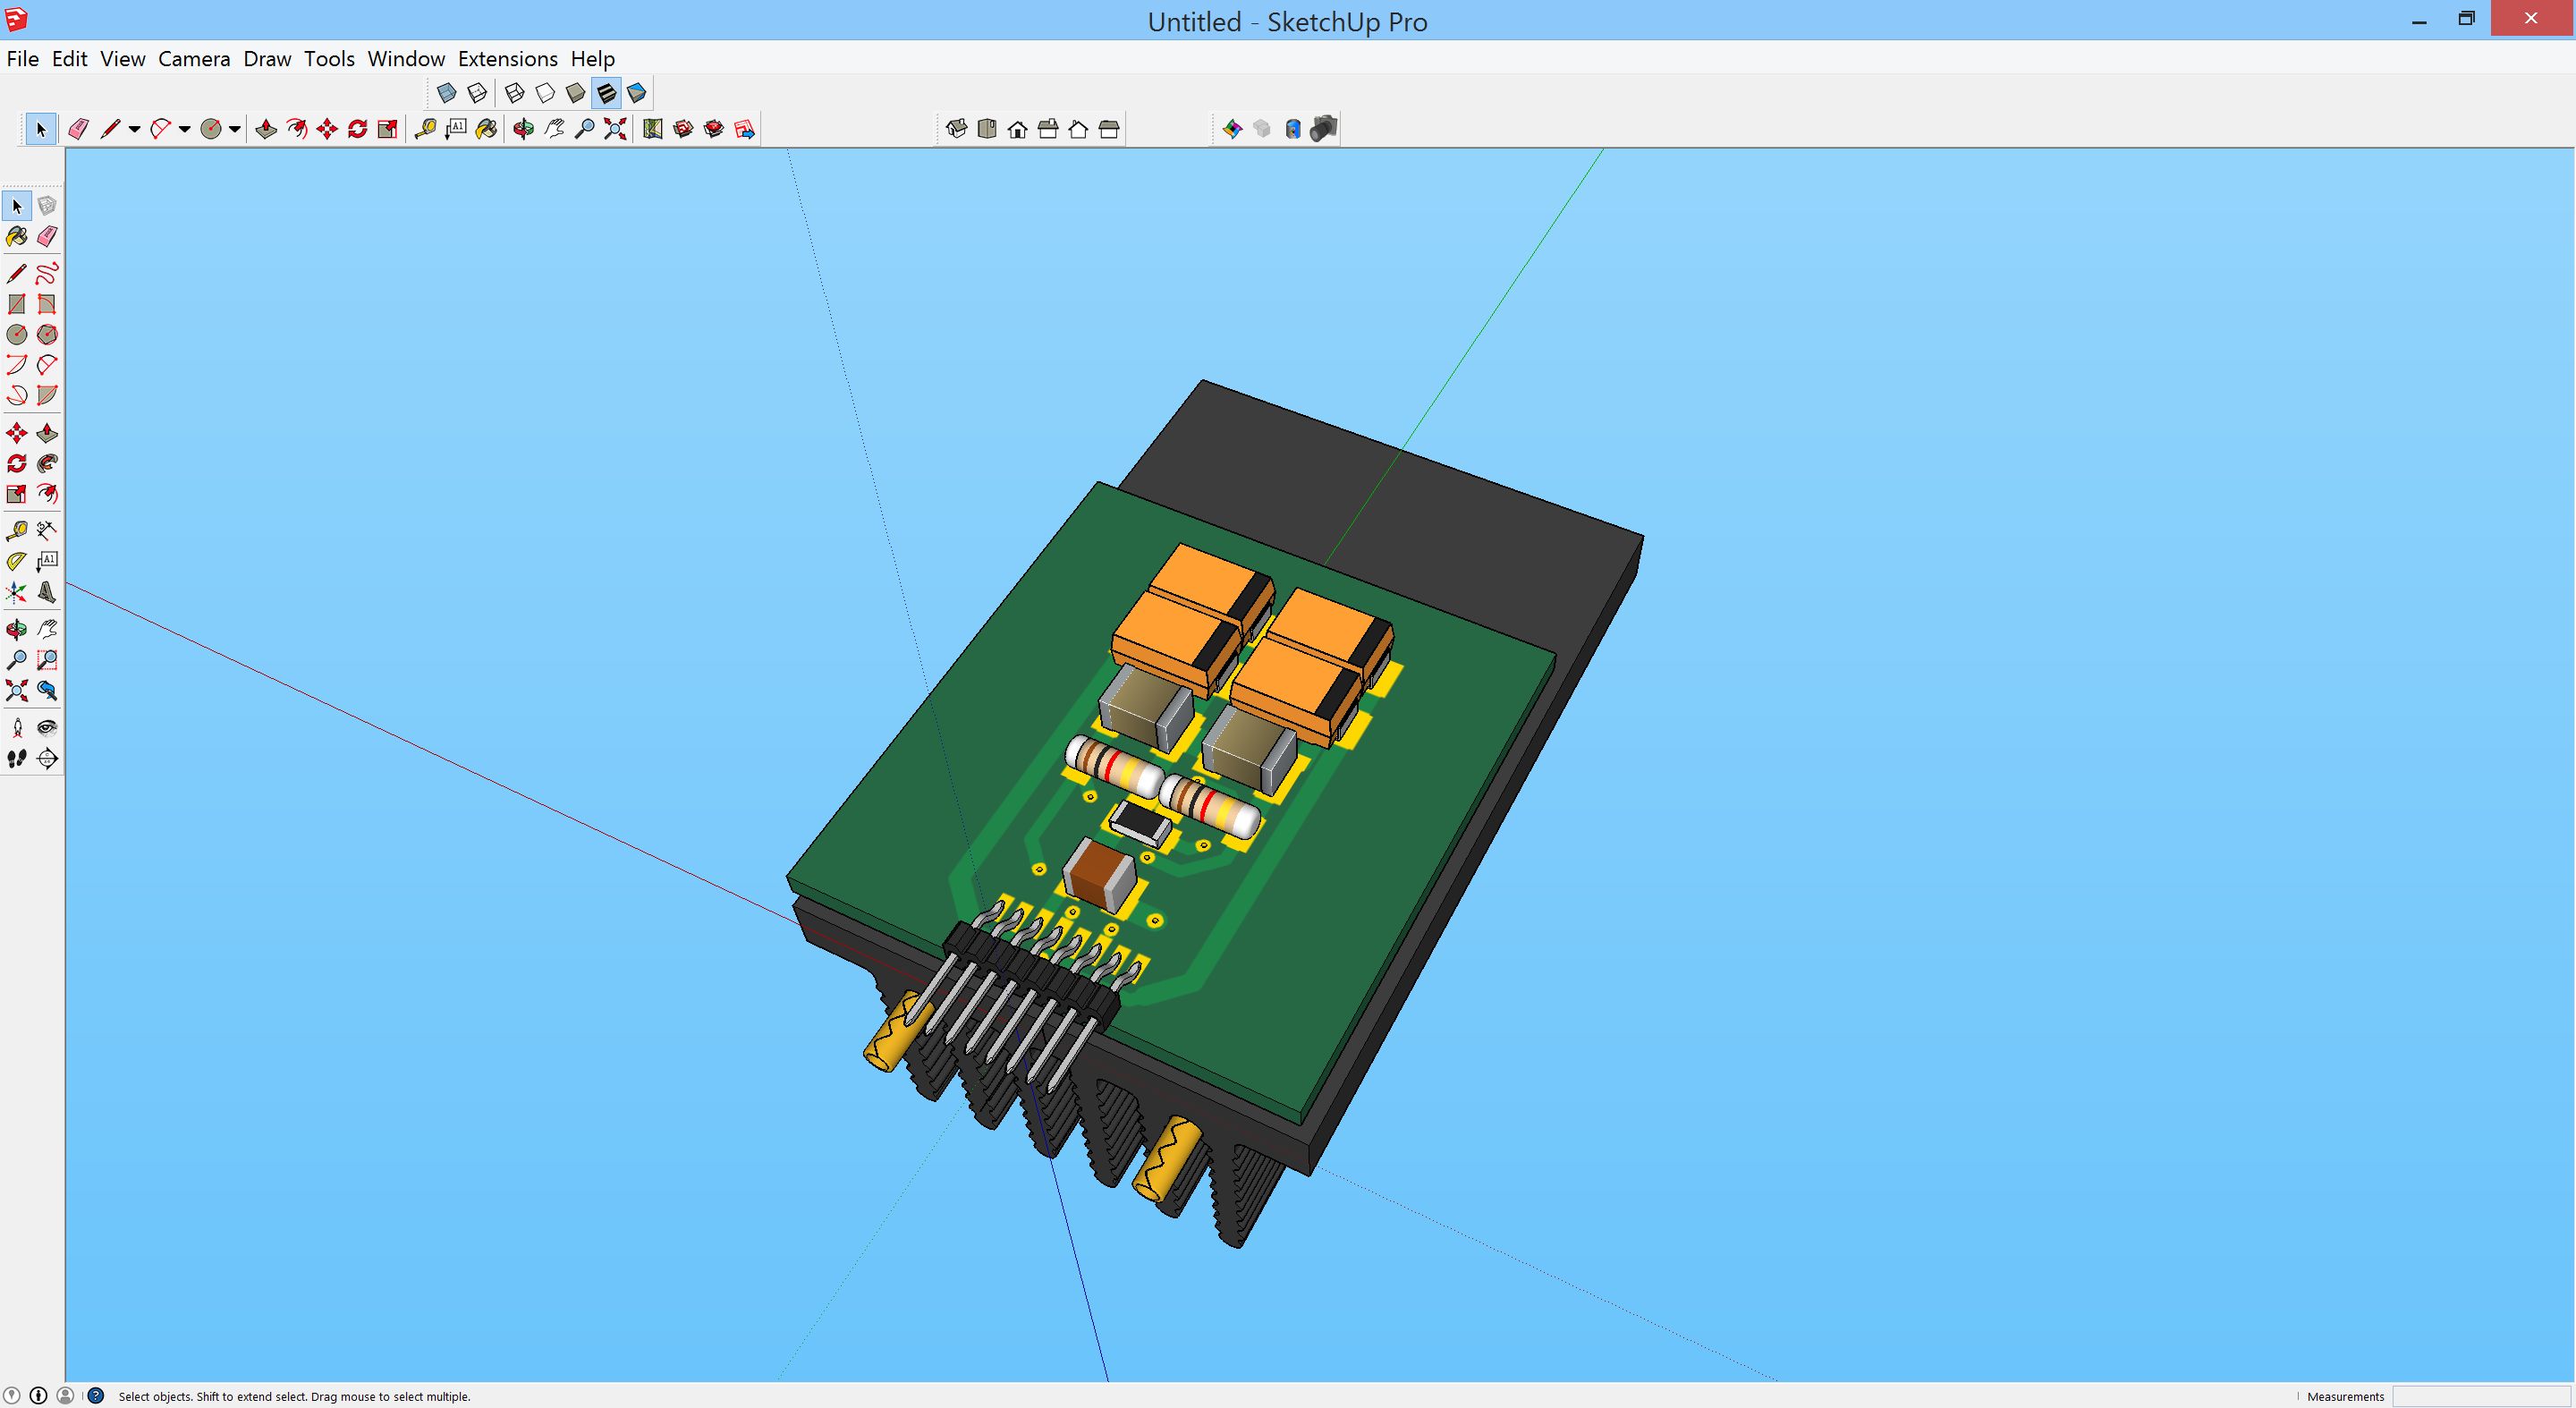Select Push/Pull in the top toolbar
The width and height of the screenshot is (2576, 1408).
(266, 129)
